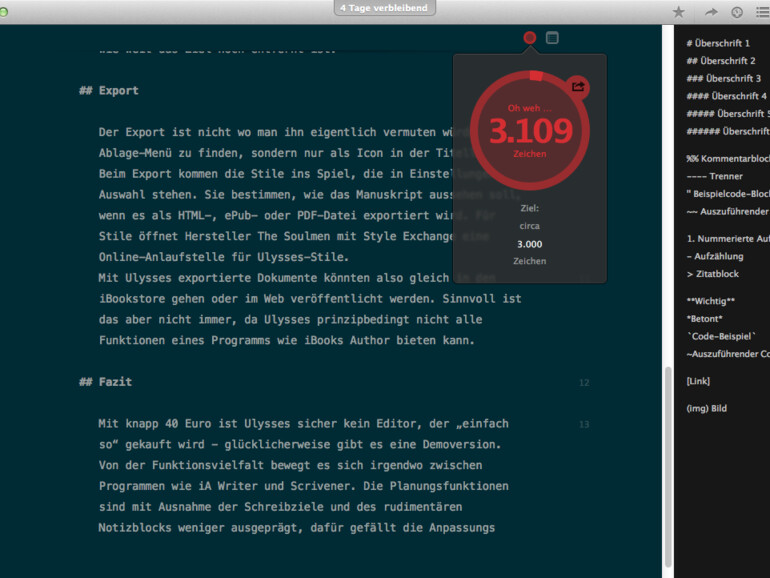
Task: Click paragraph number 13 in the margin
Action: coord(584,424)
